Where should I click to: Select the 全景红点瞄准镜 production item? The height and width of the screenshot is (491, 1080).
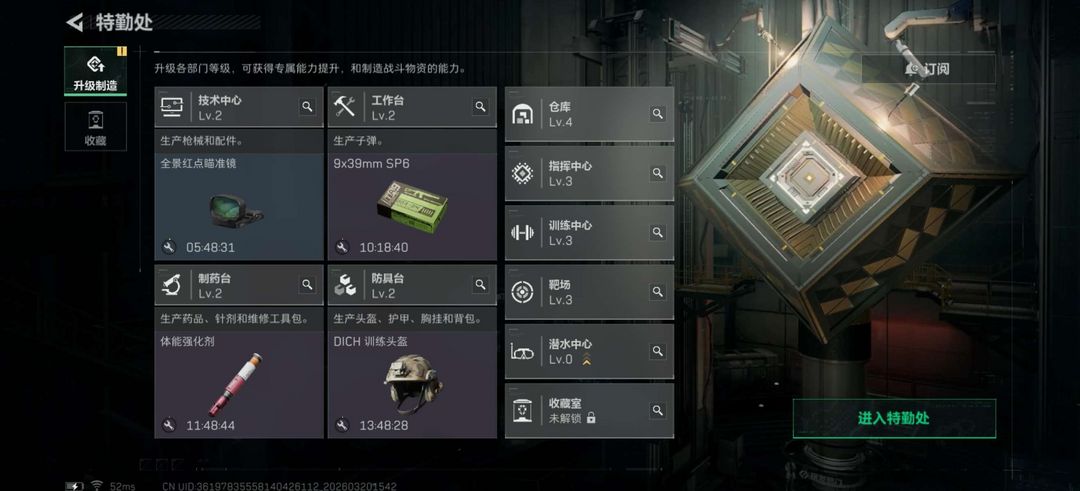(239, 207)
